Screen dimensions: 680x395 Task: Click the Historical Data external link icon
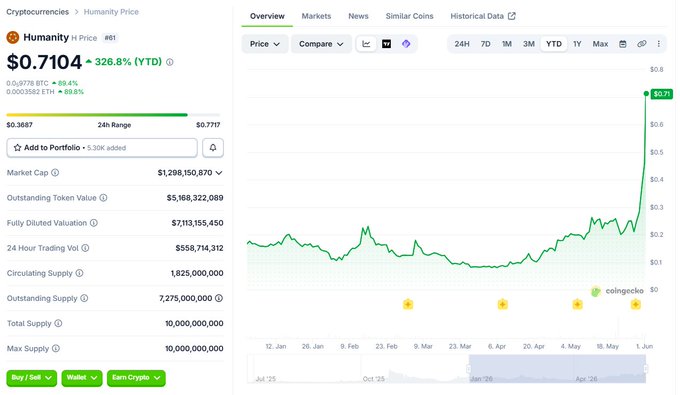(x=512, y=16)
